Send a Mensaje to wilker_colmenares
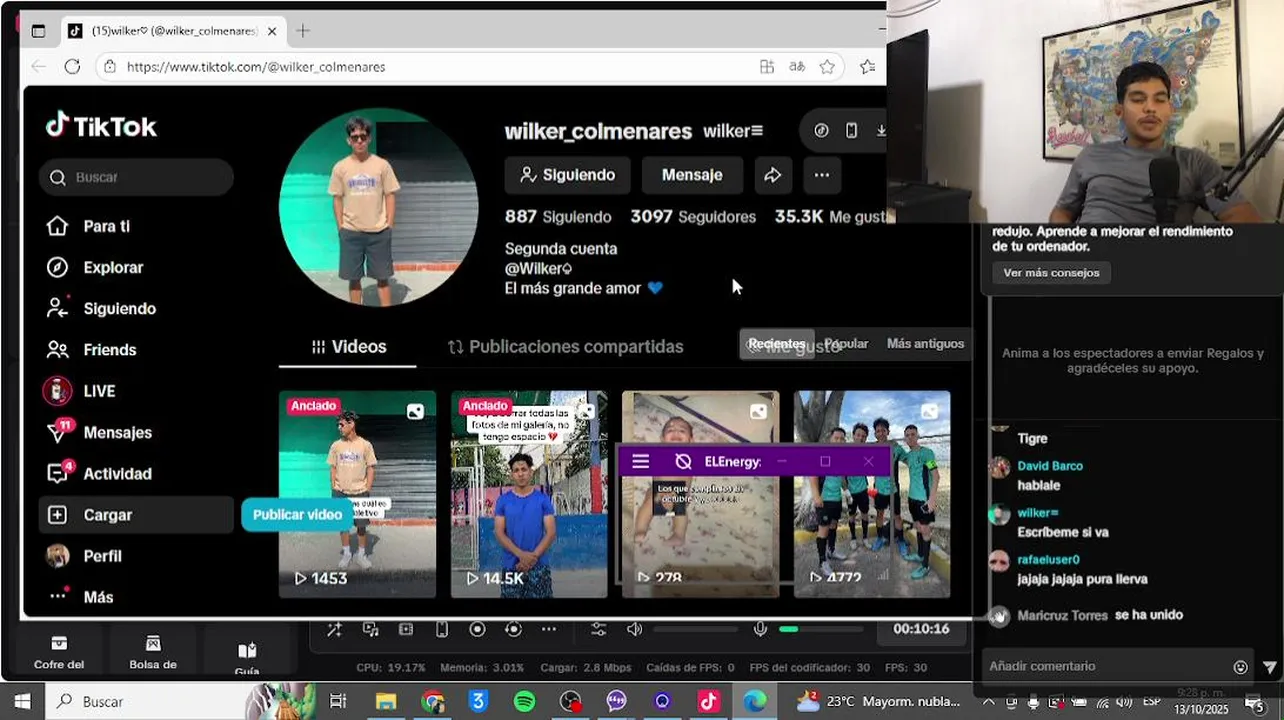Viewport: 1284px width, 720px height. (x=692, y=175)
